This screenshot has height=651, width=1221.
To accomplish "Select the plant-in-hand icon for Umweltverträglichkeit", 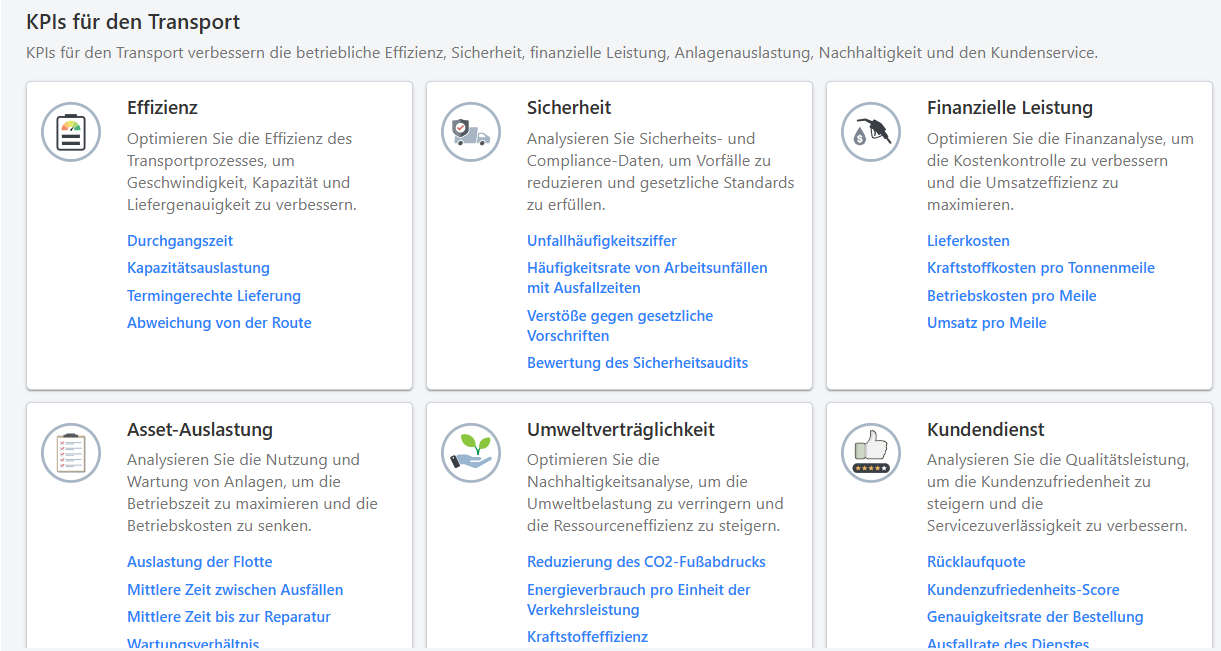I will (x=470, y=452).
